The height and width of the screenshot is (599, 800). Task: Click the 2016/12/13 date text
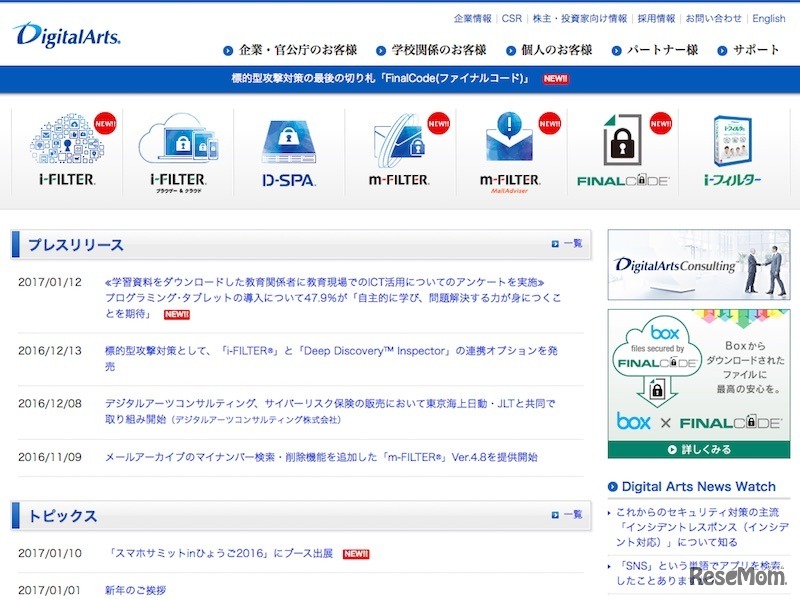[50, 351]
